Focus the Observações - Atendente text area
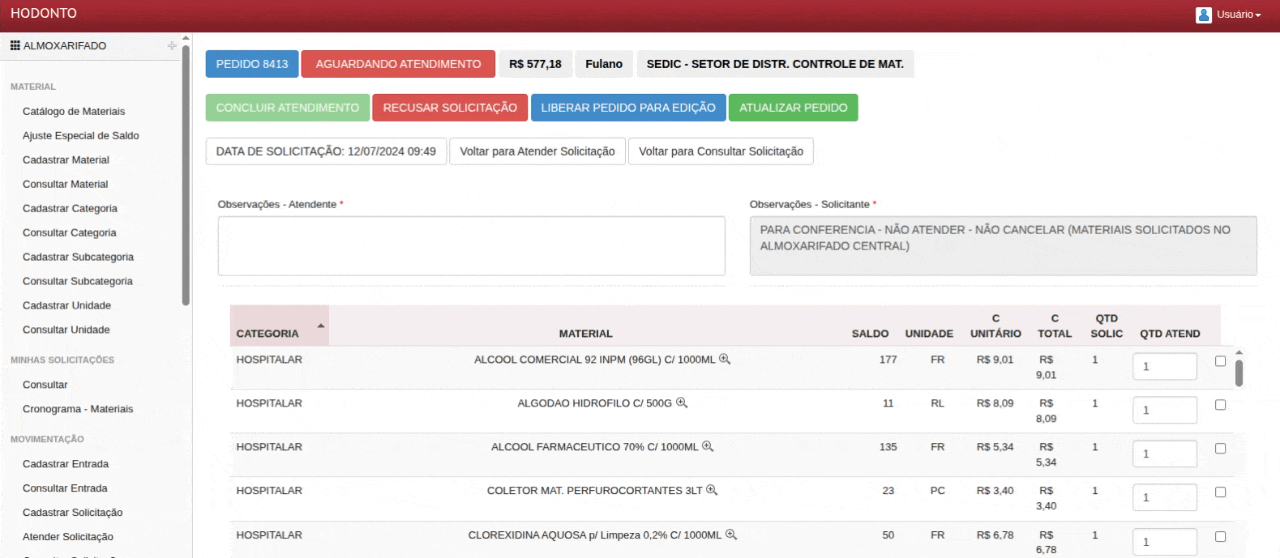 pyautogui.click(x=471, y=246)
